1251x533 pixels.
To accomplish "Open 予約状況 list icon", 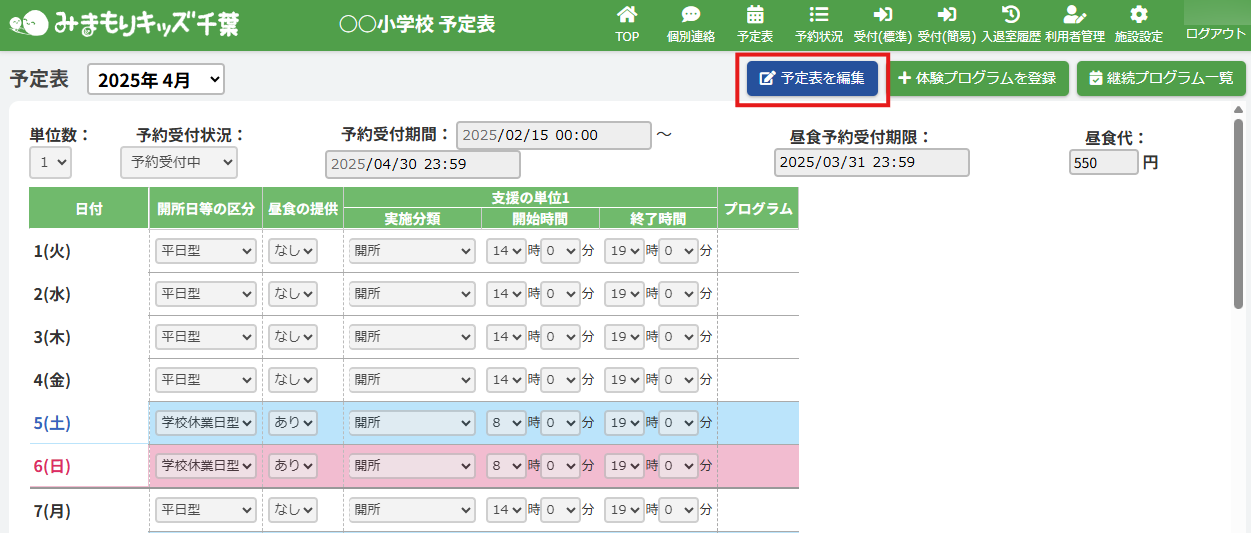I will (x=818, y=15).
